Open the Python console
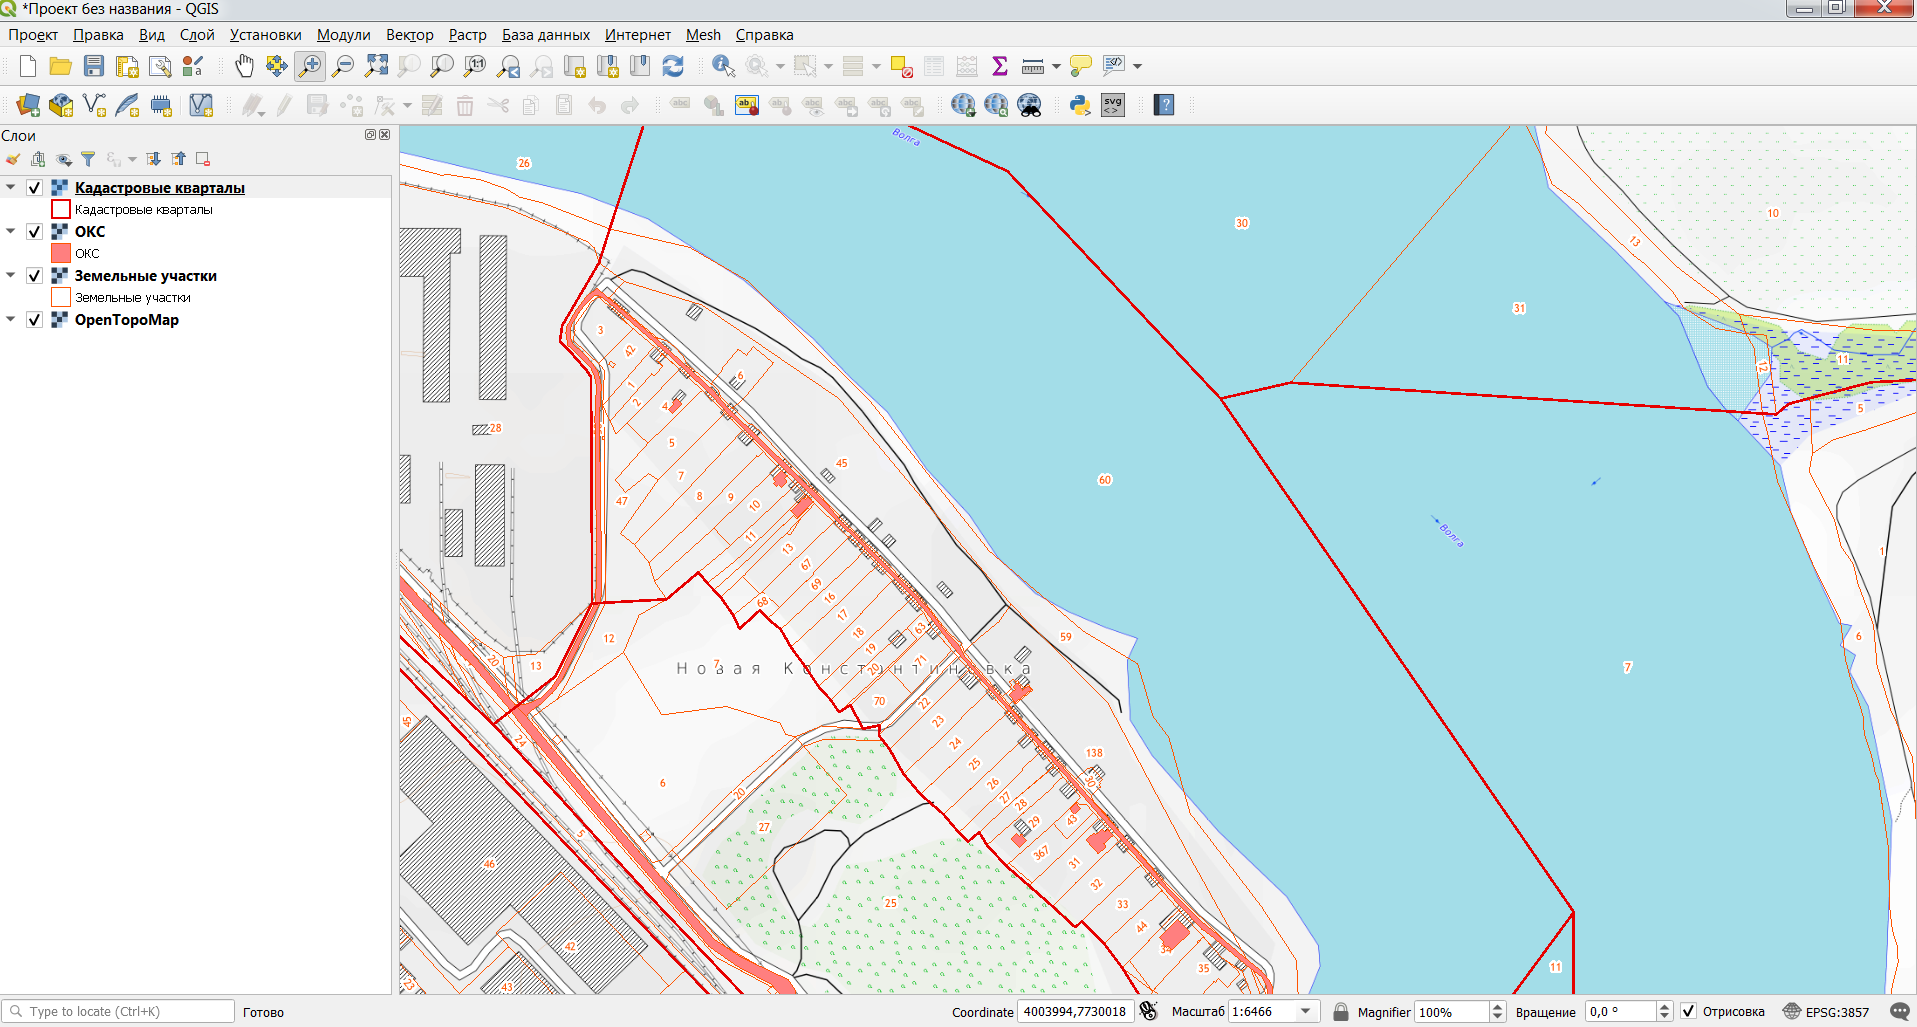The image size is (1917, 1027). pyautogui.click(x=1080, y=105)
